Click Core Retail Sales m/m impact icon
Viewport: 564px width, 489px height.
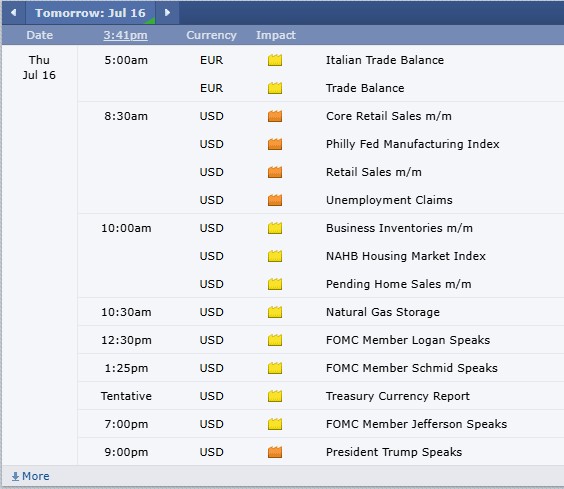pos(275,116)
